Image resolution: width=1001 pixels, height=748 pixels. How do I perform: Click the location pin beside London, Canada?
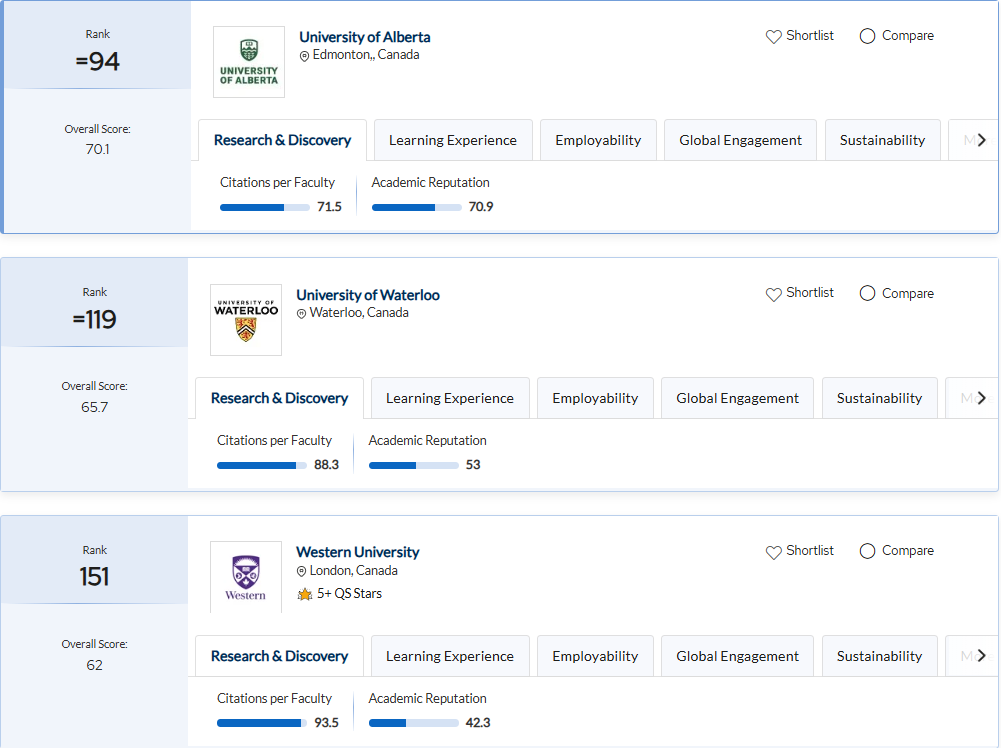301,572
